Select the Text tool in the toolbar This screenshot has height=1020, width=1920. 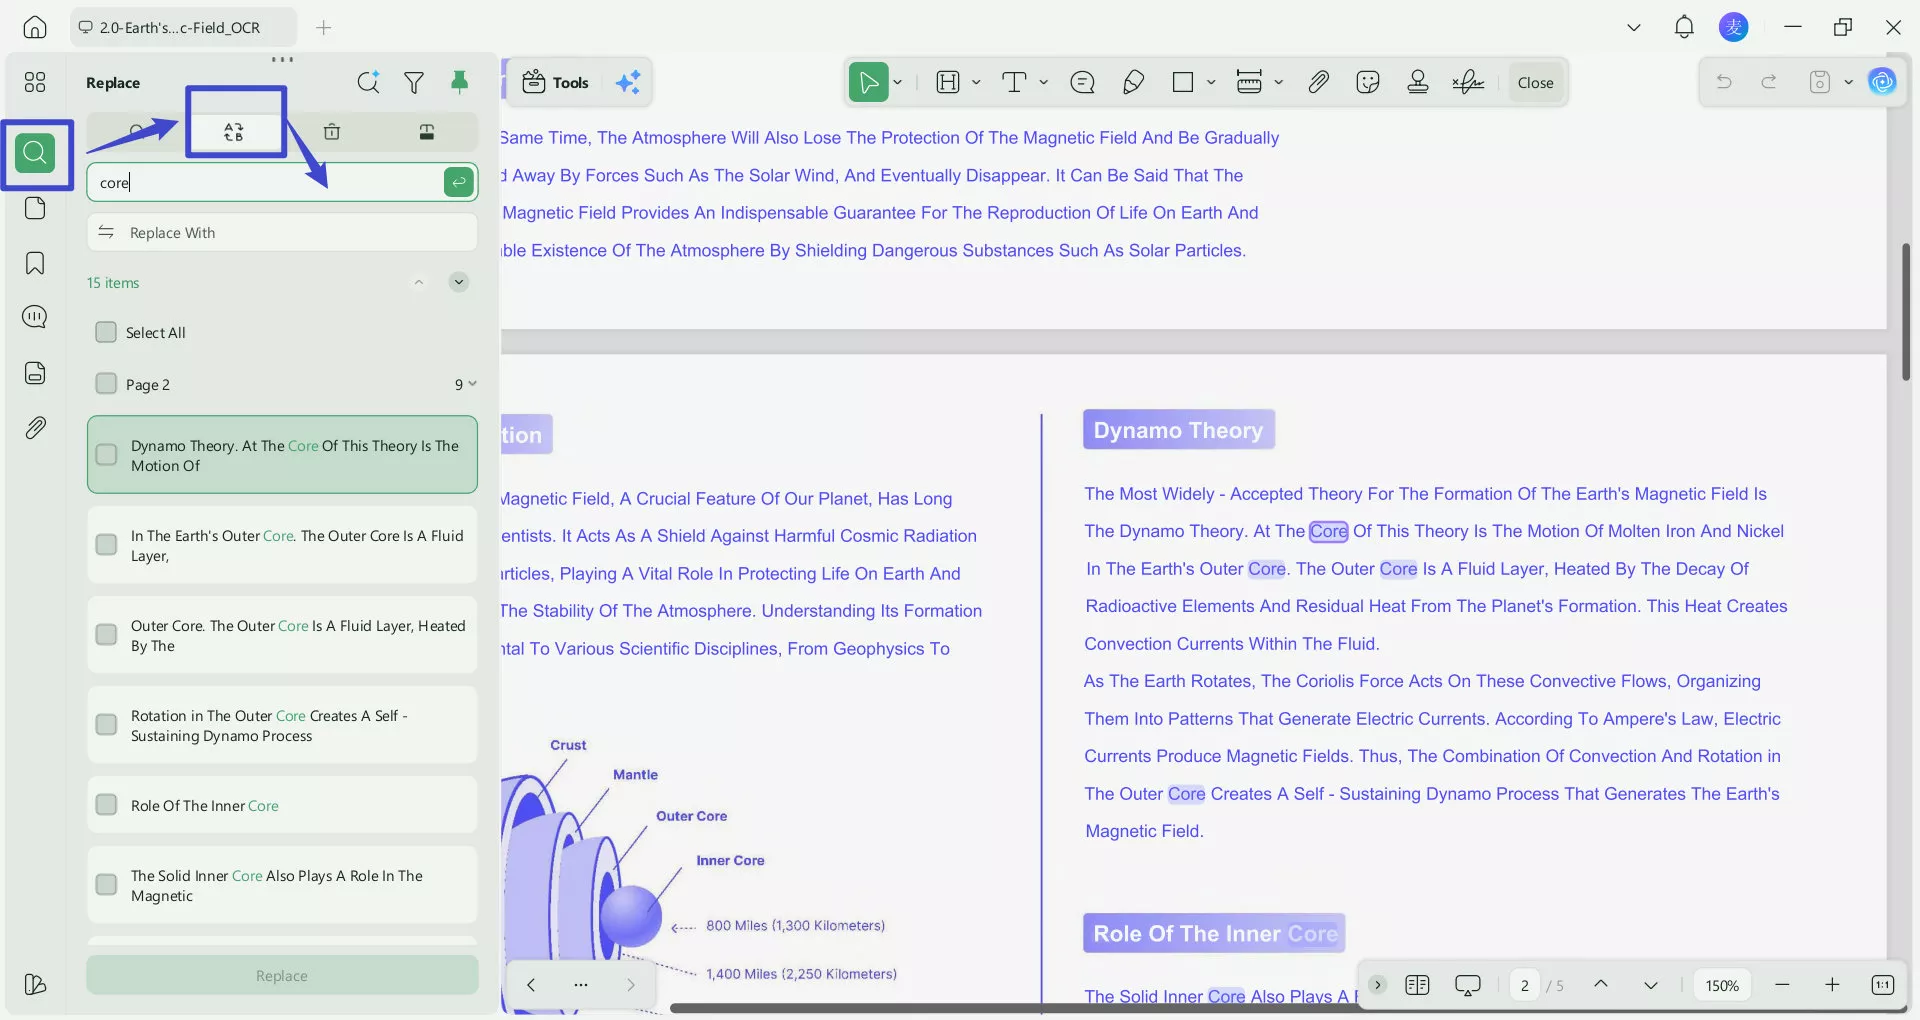[x=1016, y=82]
